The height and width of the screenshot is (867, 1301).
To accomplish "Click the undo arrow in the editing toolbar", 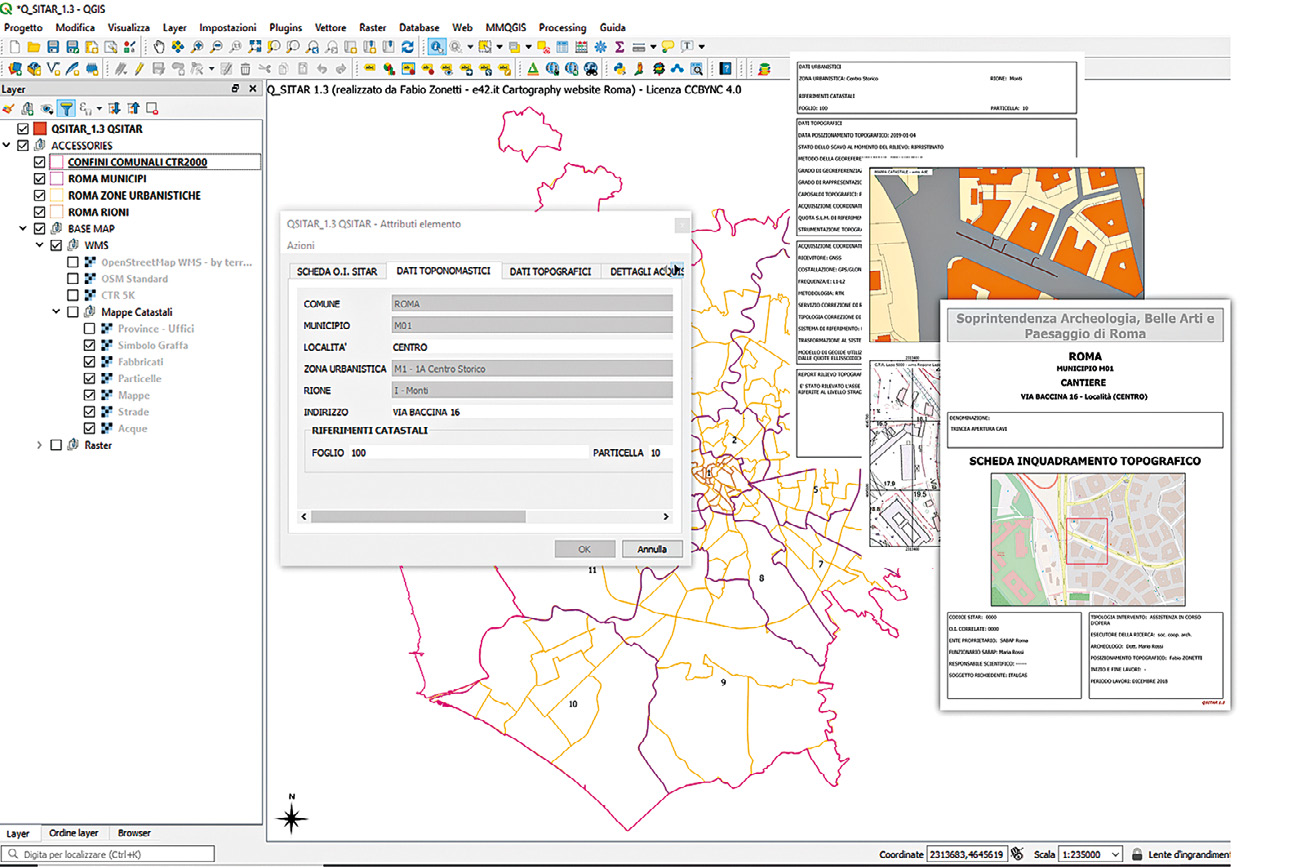I will pyautogui.click(x=322, y=69).
